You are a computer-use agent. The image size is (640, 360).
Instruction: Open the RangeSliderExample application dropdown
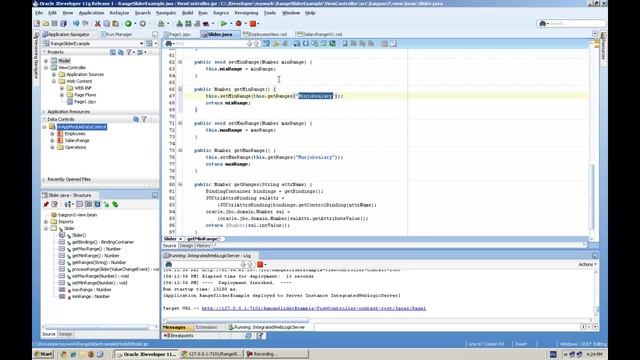[x=141, y=44]
